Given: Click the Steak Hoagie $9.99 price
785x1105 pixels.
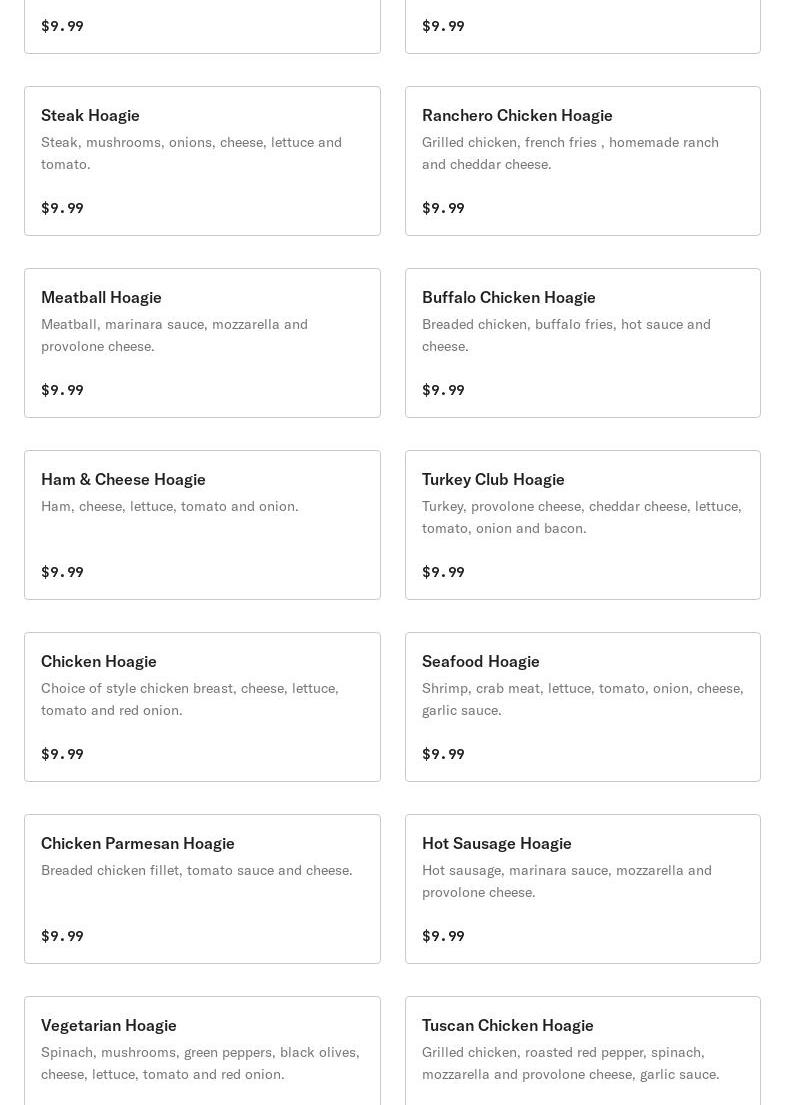Looking at the screenshot, I should (x=62, y=208).
